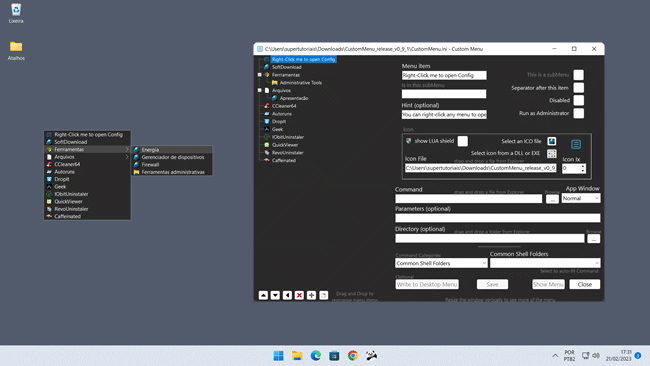Delete selected item with red X button
This screenshot has width=650, height=366.
299,295
